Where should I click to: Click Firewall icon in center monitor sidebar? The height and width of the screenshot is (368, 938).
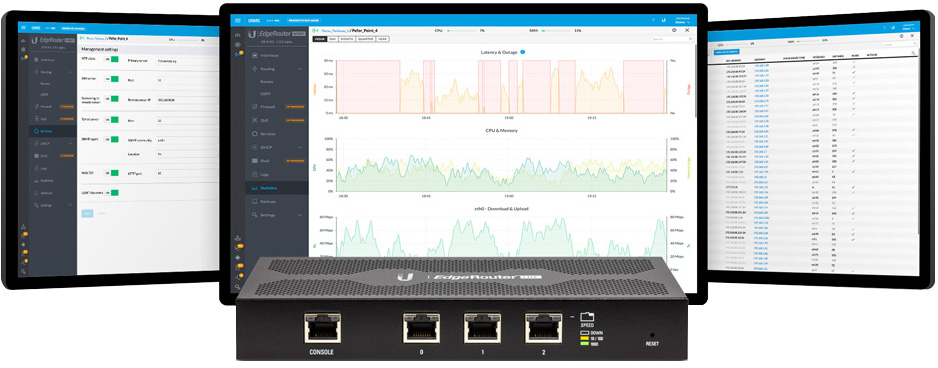(254, 107)
